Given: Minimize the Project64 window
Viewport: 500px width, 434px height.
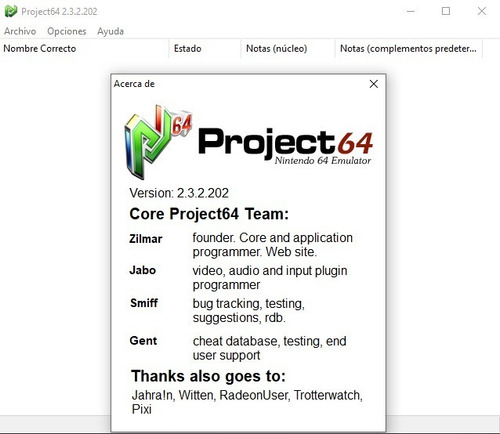Looking at the screenshot, I should pos(411,11).
